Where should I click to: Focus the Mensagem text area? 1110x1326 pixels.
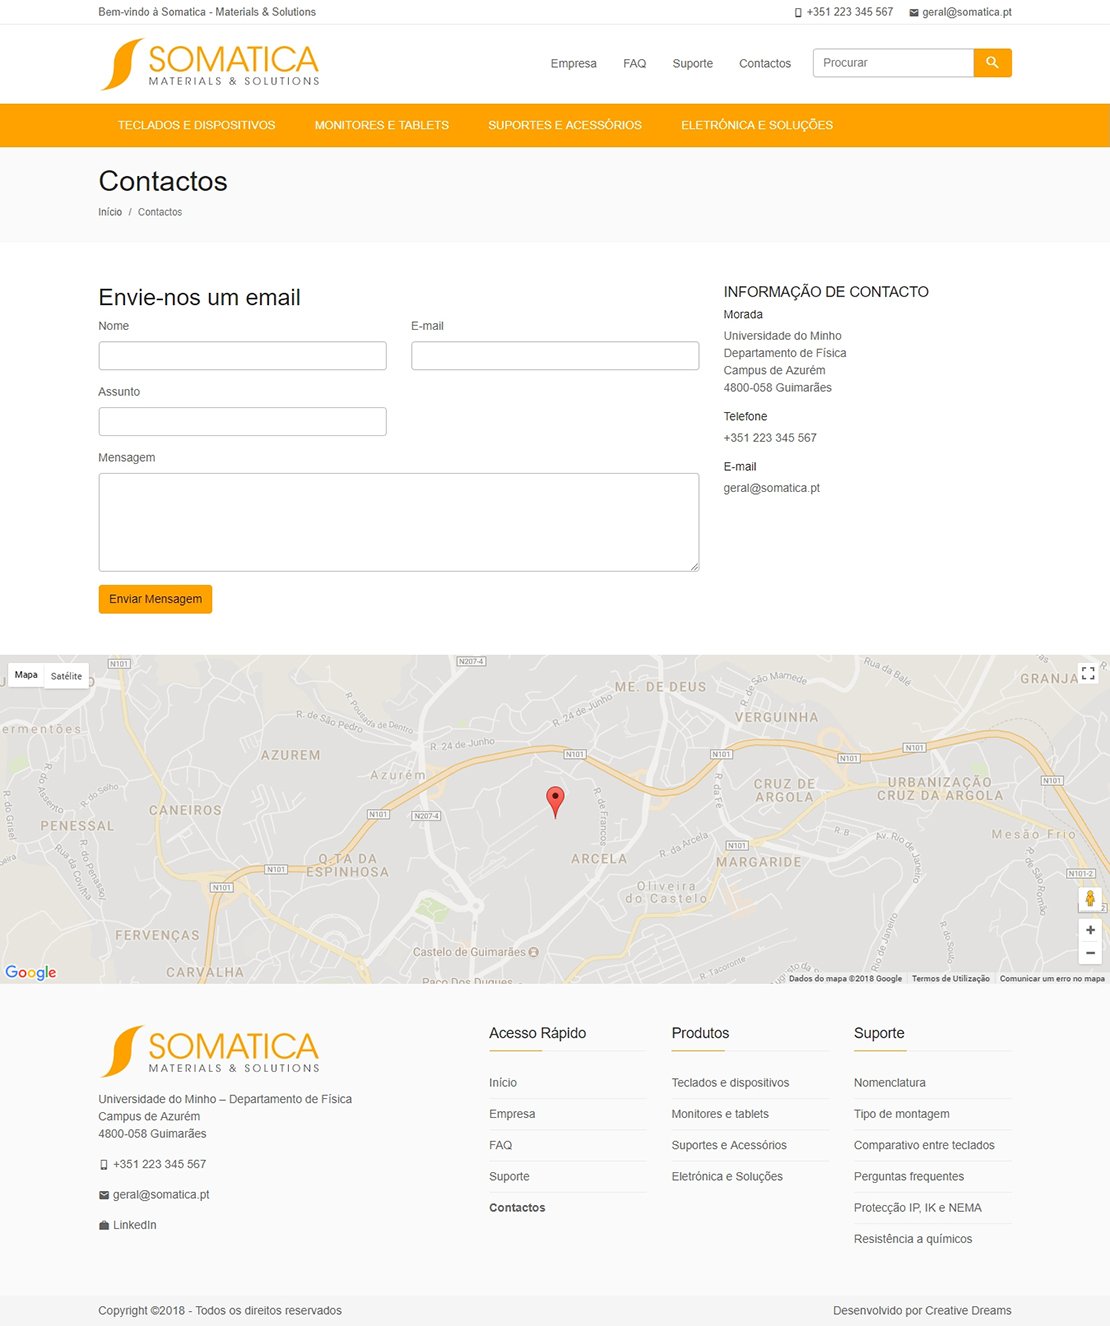398,522
